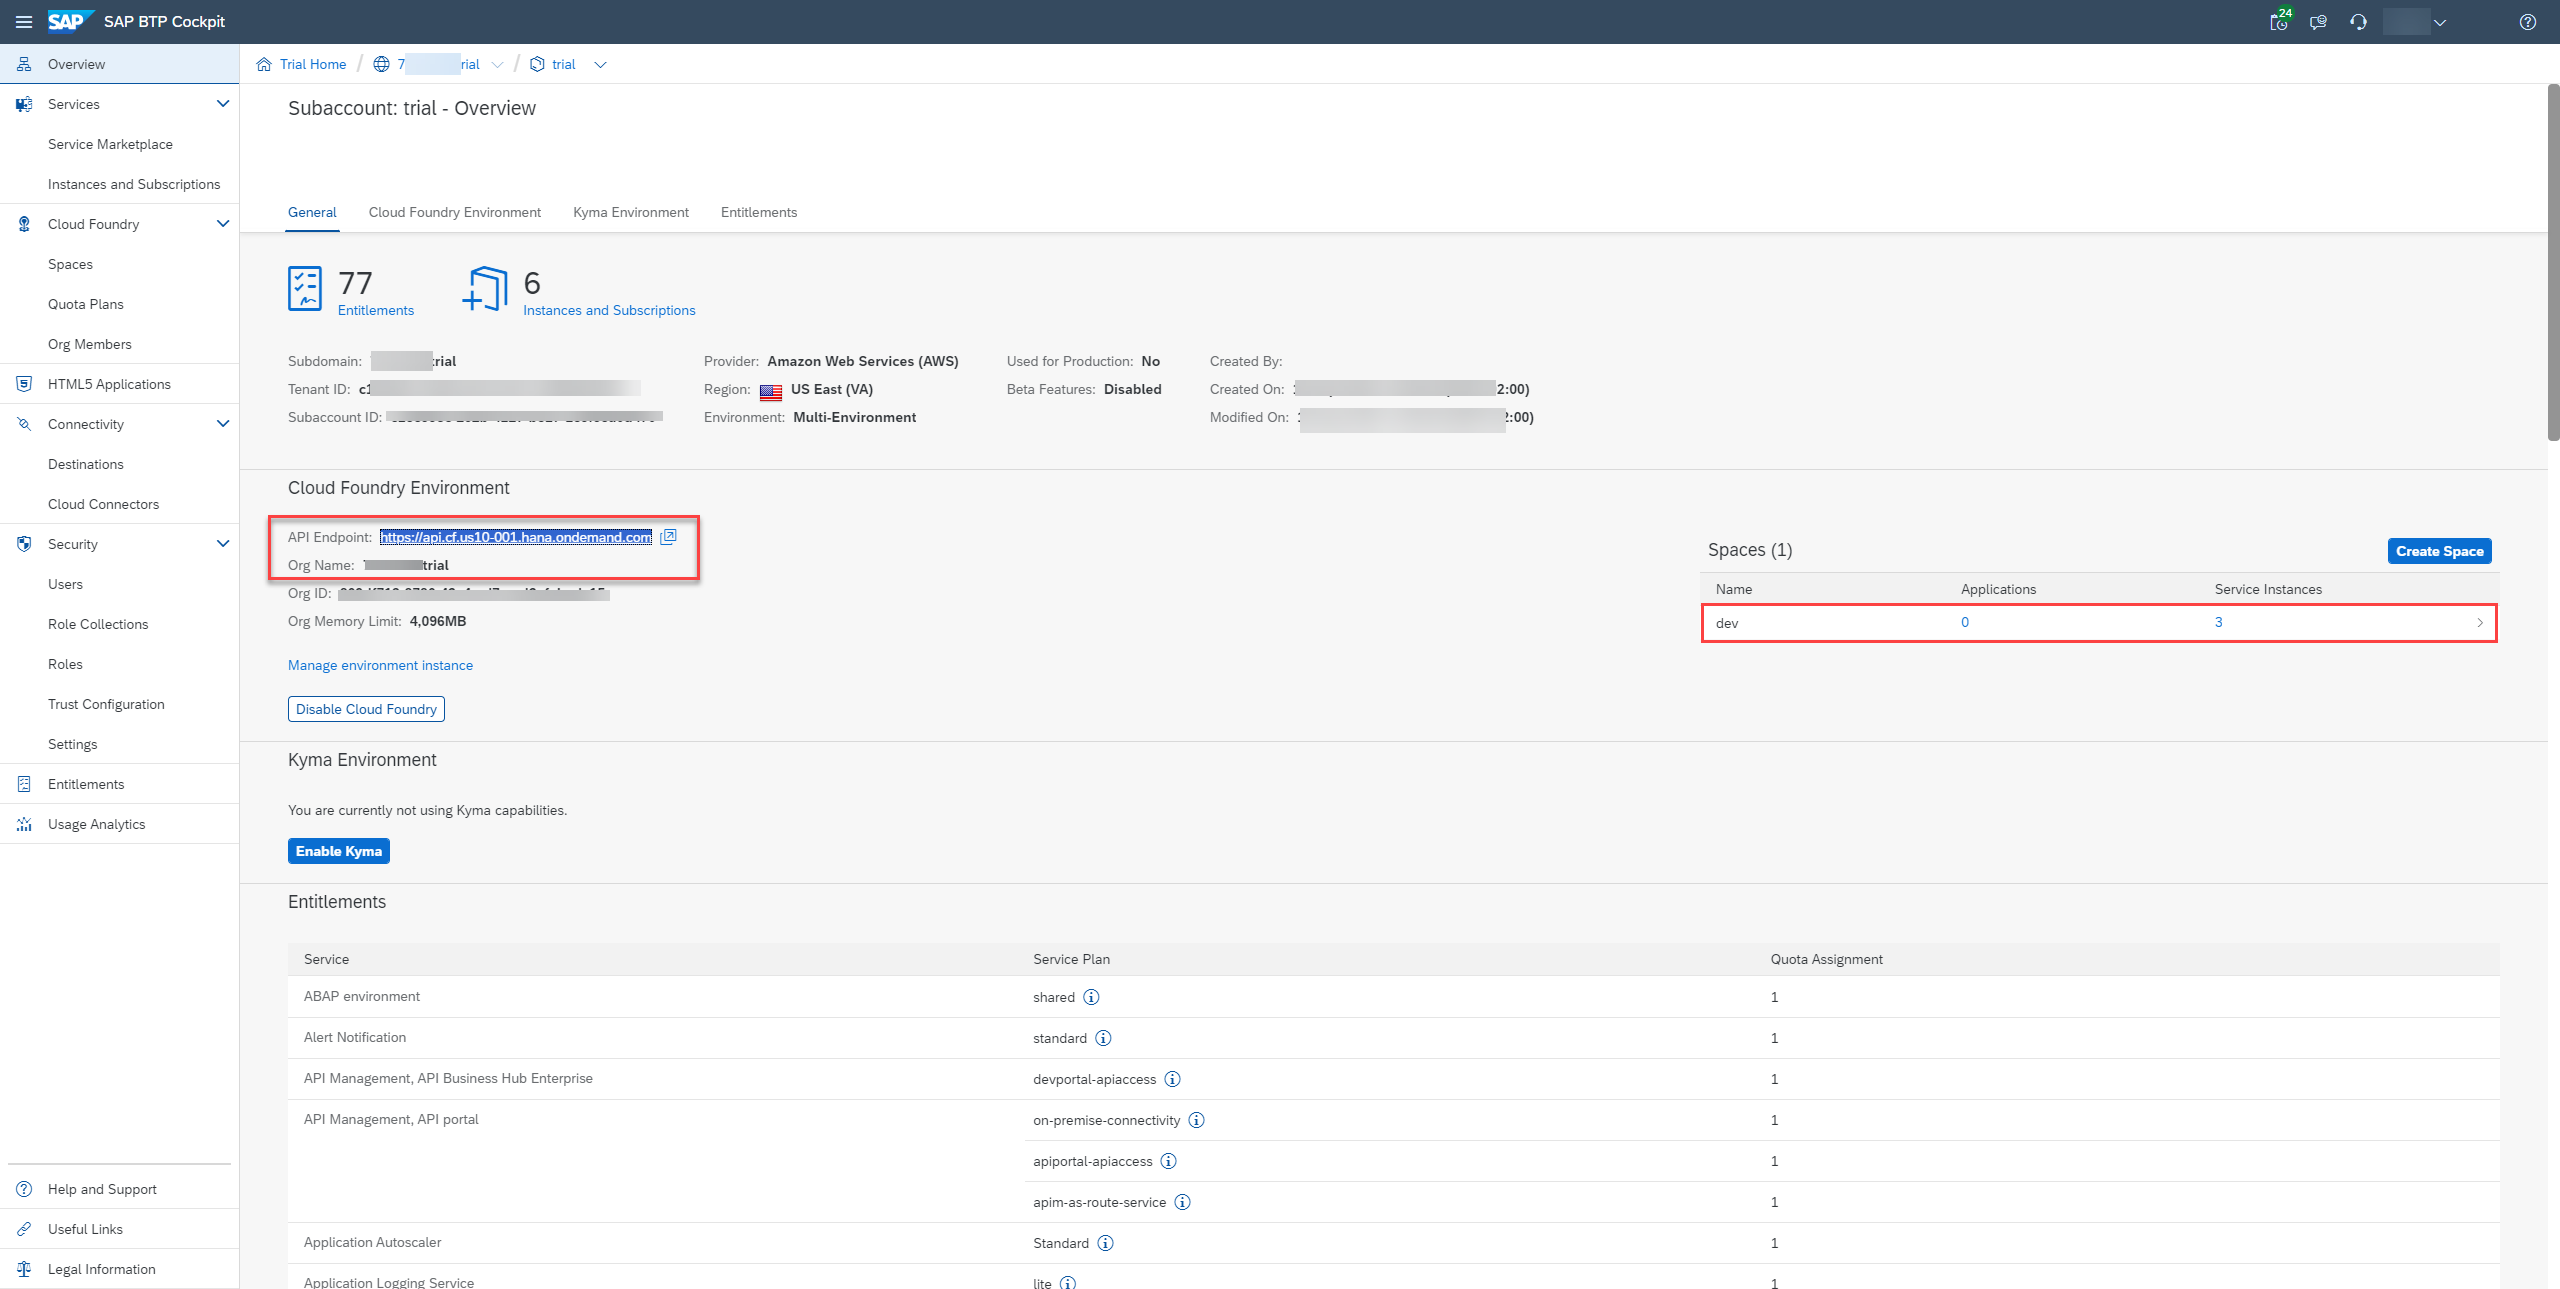
Task: Show info for on-premise-connectivity plan
Action: pyautogui.click(x=1197, y=1120)
